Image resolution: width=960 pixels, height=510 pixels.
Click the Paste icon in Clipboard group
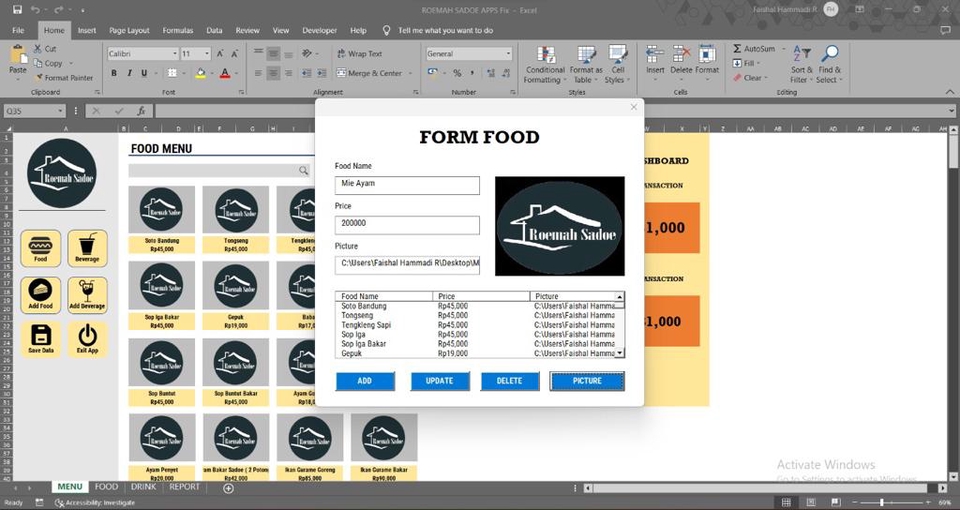pos(18,56)
